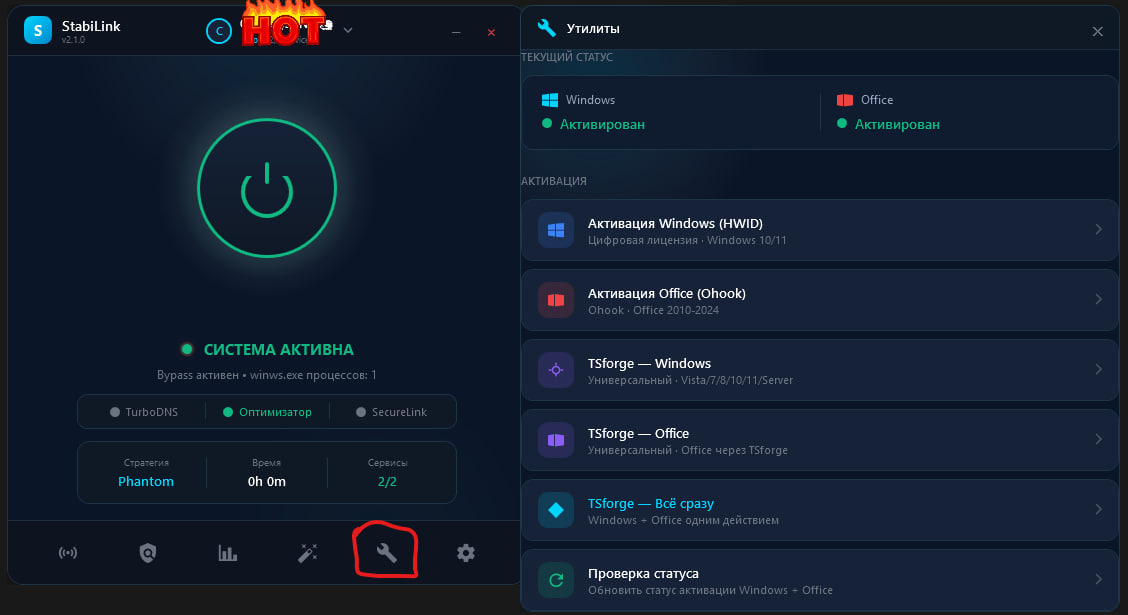This screenshot has height=615, width=1128.
Task: Open the bar chart statistics icon
Action: coord(227,553)
